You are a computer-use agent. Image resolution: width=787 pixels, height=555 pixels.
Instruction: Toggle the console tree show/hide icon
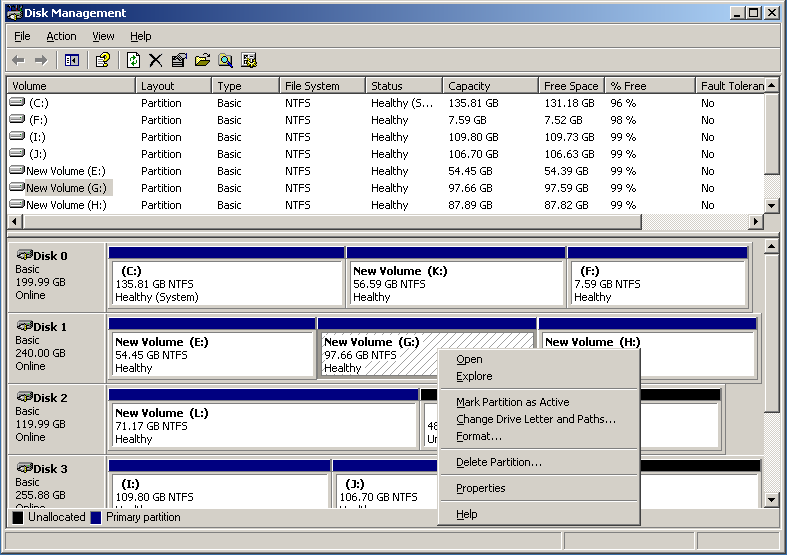coord(72,61)
